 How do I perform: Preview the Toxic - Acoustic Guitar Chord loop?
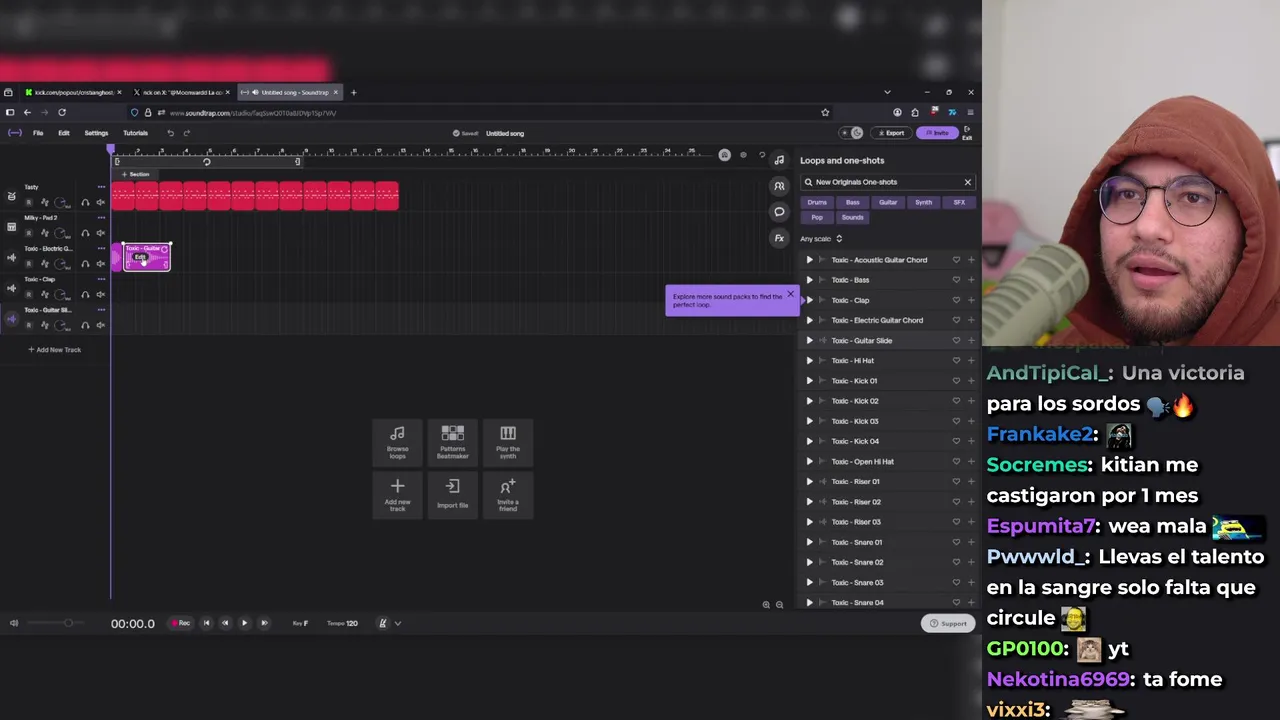point(810,260)
